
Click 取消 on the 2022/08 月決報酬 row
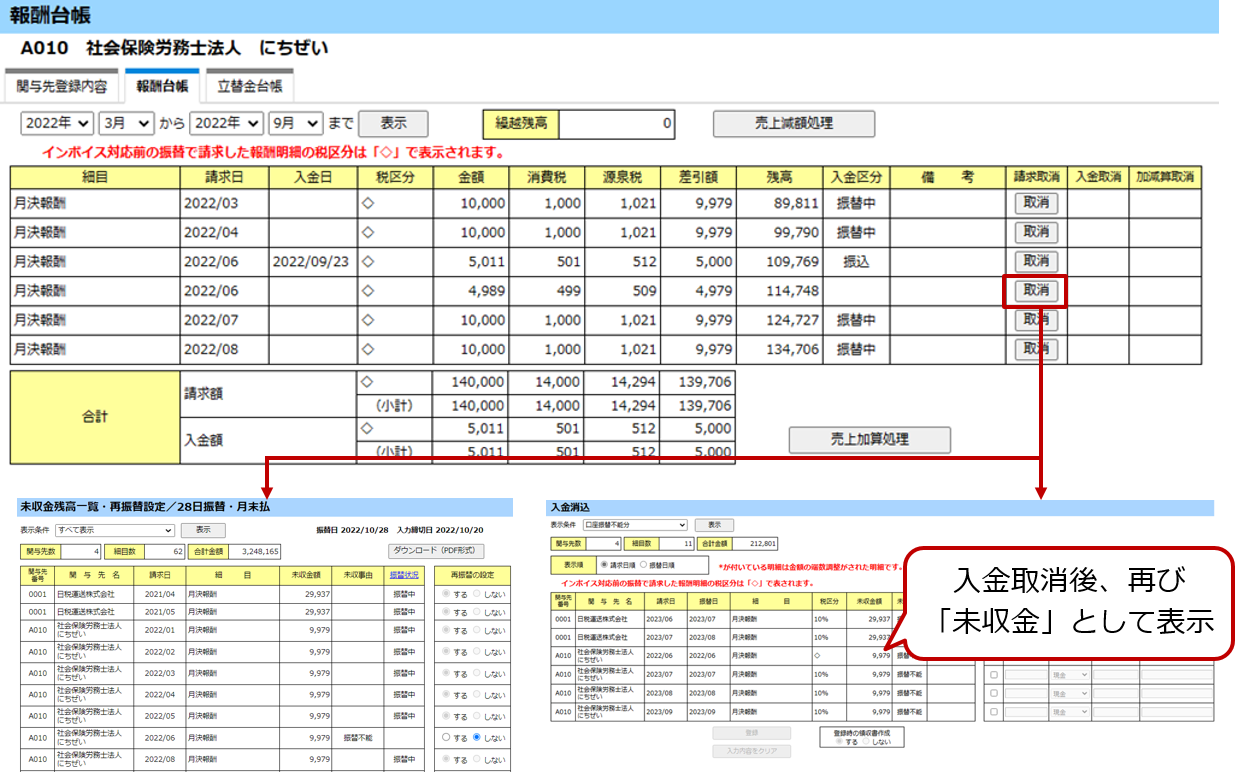1035,349
